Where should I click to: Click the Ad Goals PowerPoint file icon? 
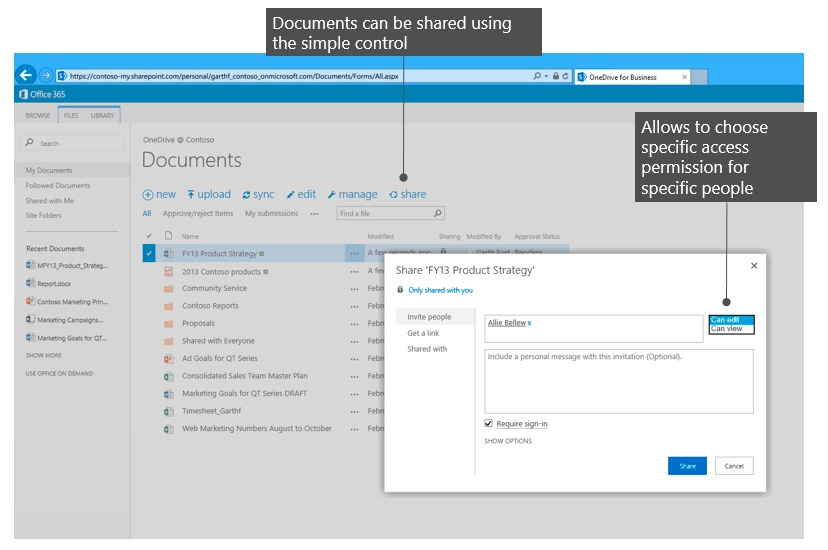pos(168,359)
